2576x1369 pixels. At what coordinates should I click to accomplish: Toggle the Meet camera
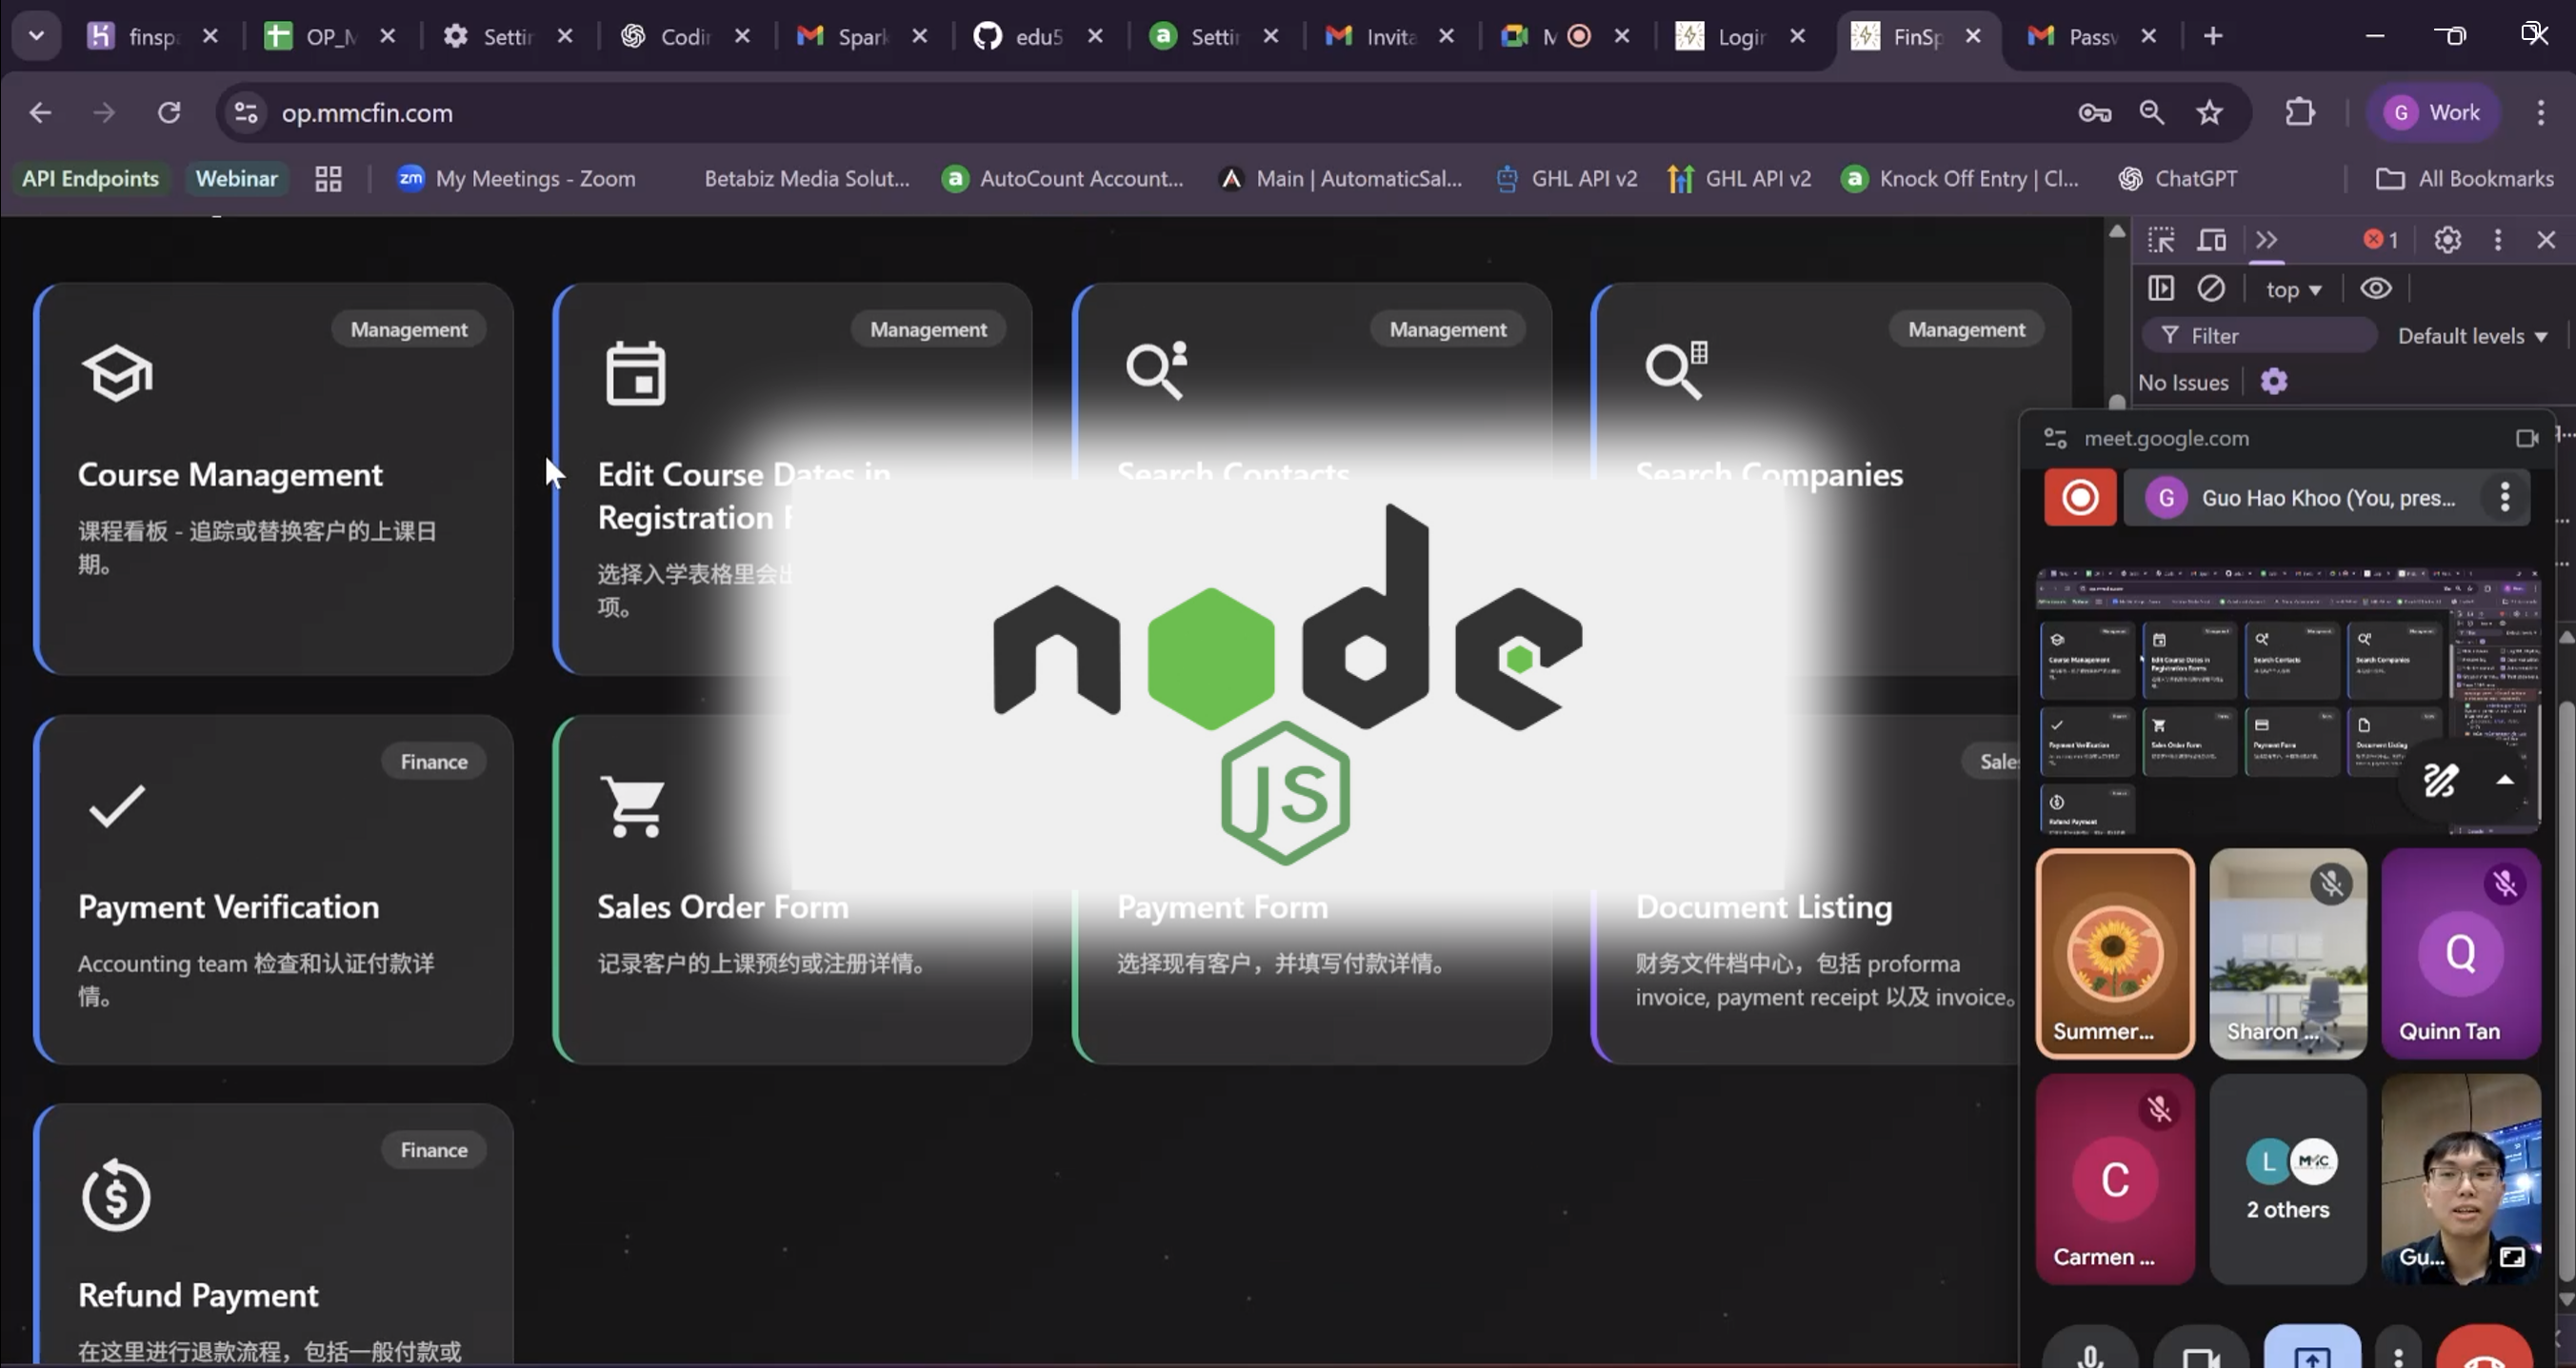[x=2200, y=1349]
